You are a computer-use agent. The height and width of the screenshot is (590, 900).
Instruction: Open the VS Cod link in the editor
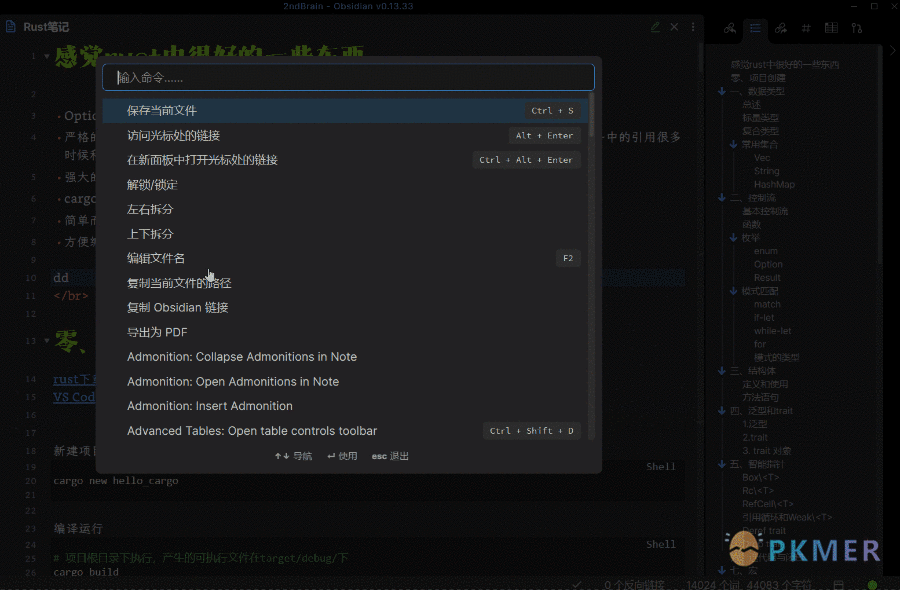[x=74, y=397]
